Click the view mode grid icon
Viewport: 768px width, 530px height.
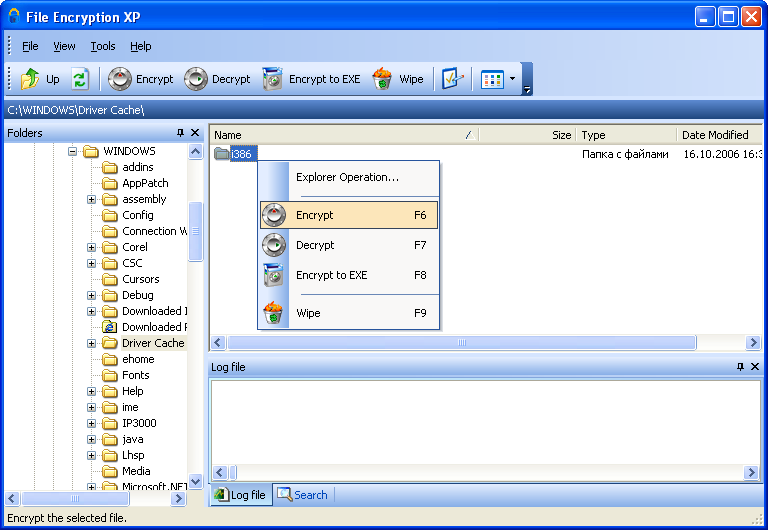click(492, 79)
